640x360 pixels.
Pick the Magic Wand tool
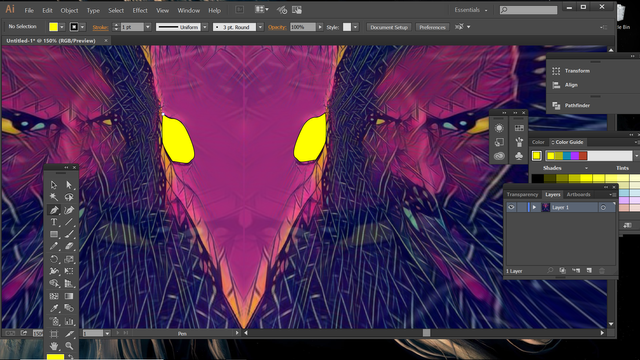click(x=54, y=197)
